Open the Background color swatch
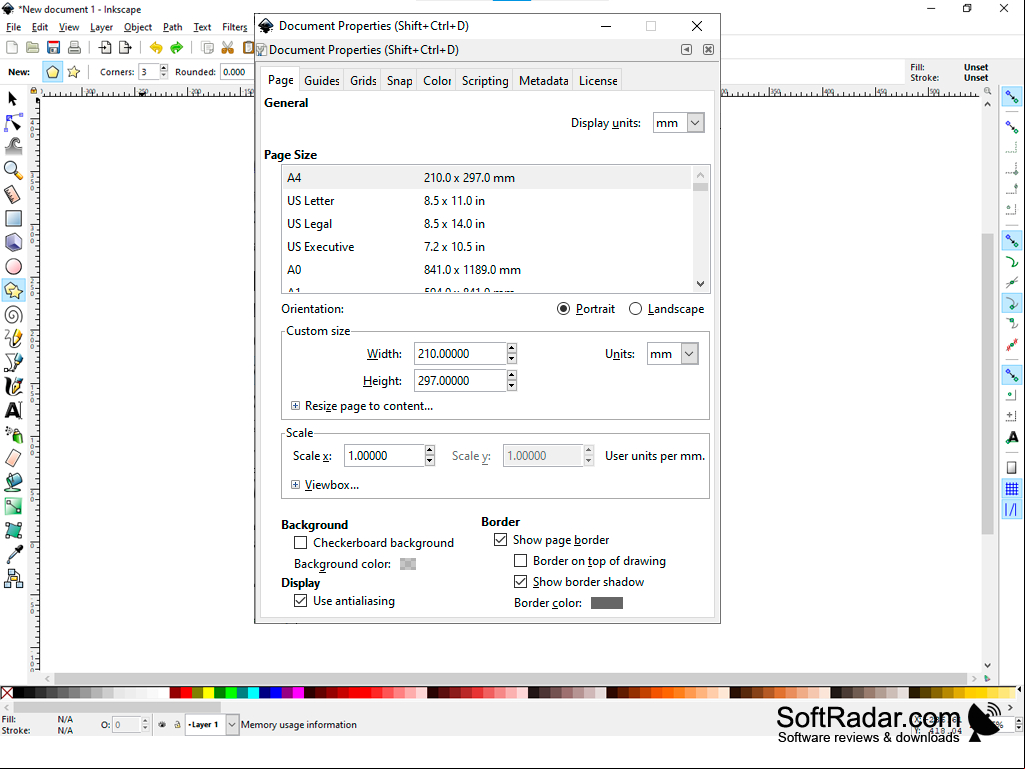Image resolution: width=1025 pixels, height=769 pixels. [408, 564]
